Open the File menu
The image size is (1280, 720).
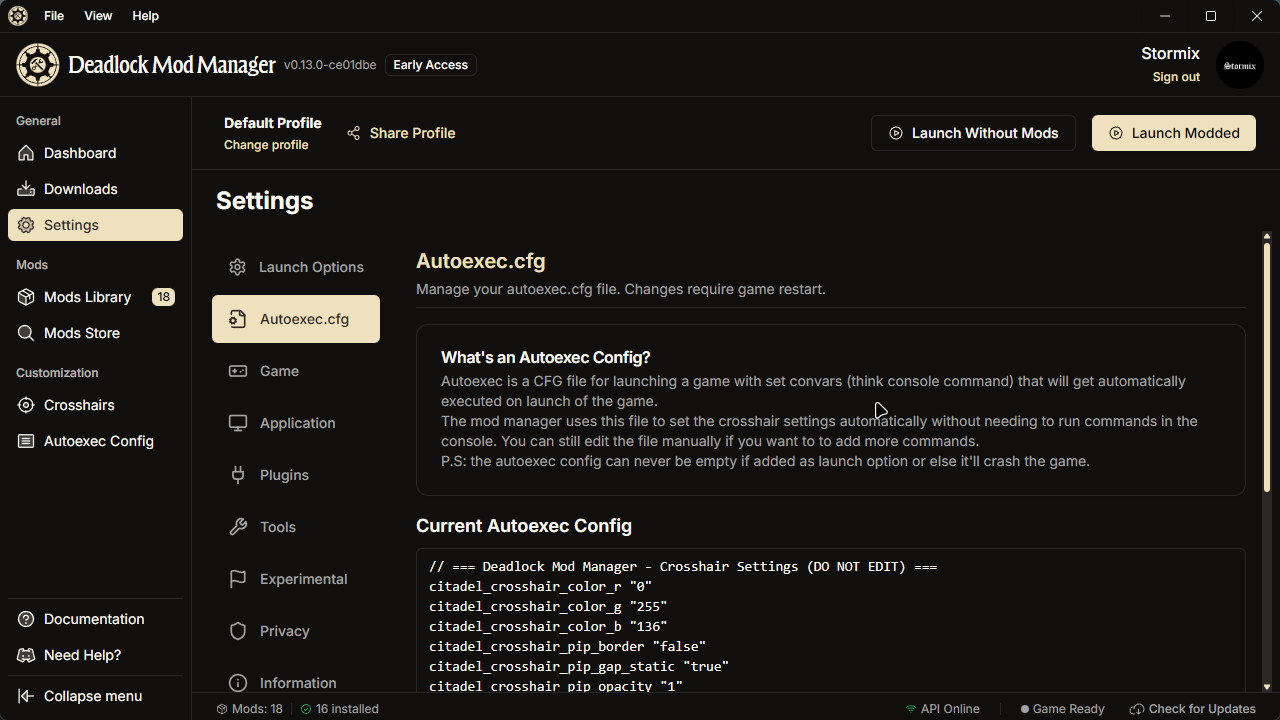[54, 16]
